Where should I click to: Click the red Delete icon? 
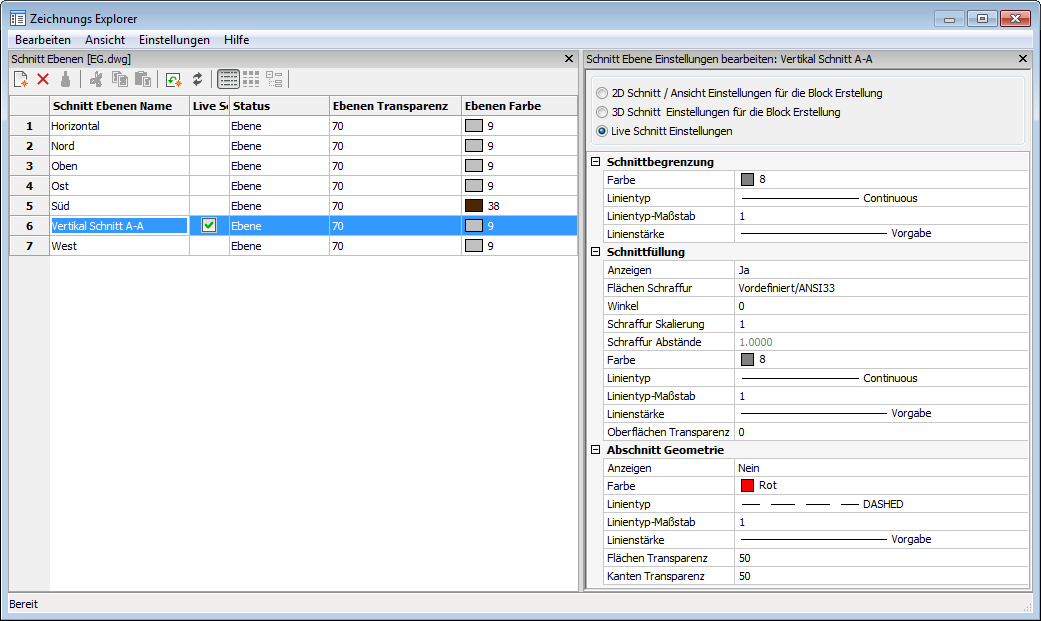43,80
